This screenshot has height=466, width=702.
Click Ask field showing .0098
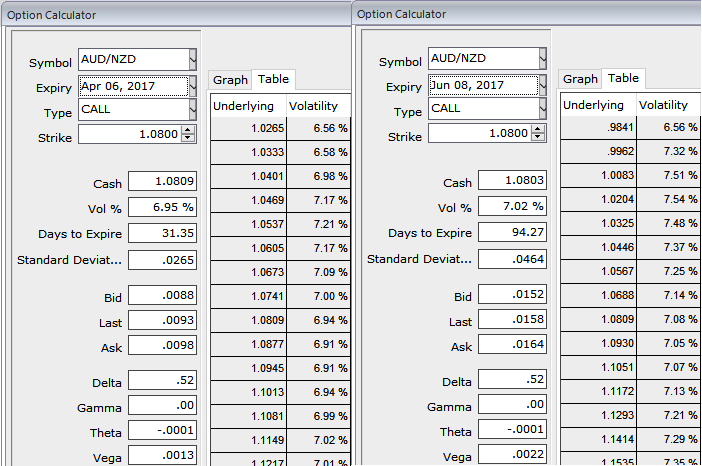coord(163,346)
